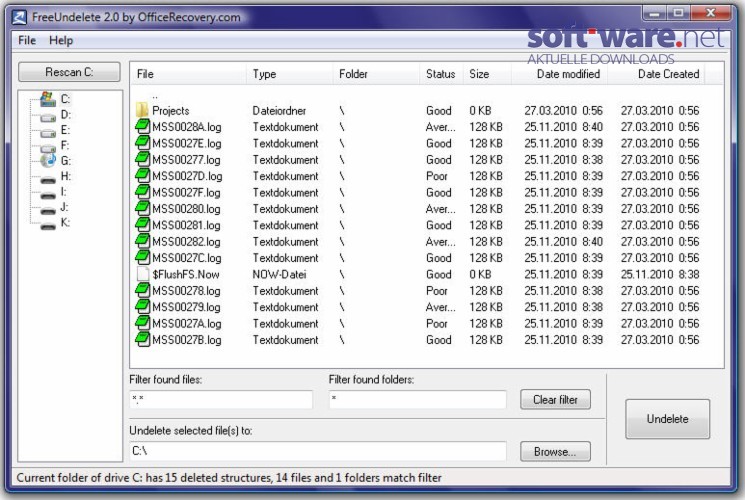
Task: Sort by the File column header
Action: click(x=189, y=74)
